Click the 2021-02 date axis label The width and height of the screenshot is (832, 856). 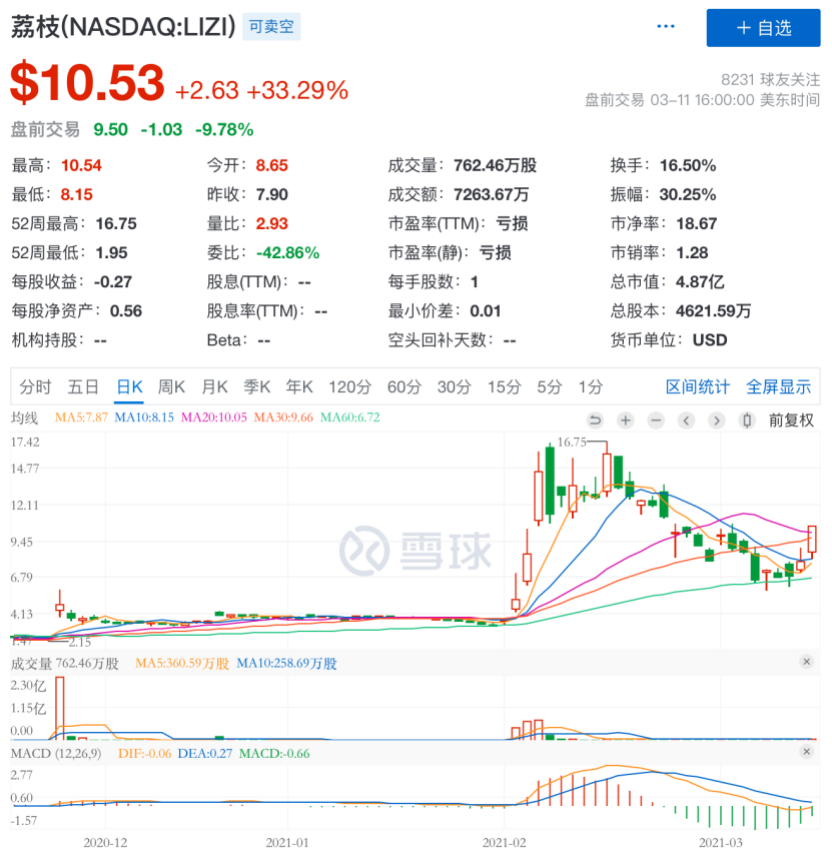[504, 842]
